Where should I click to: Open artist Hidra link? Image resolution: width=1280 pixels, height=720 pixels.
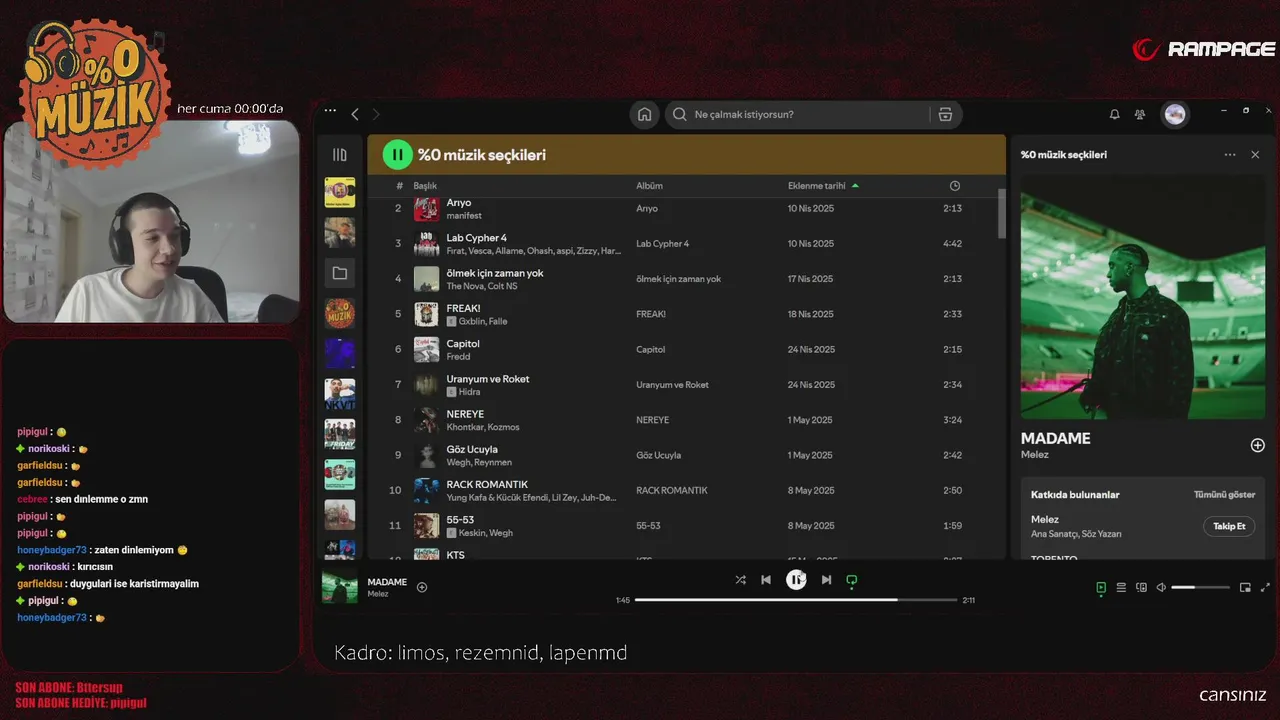point(469,392)
